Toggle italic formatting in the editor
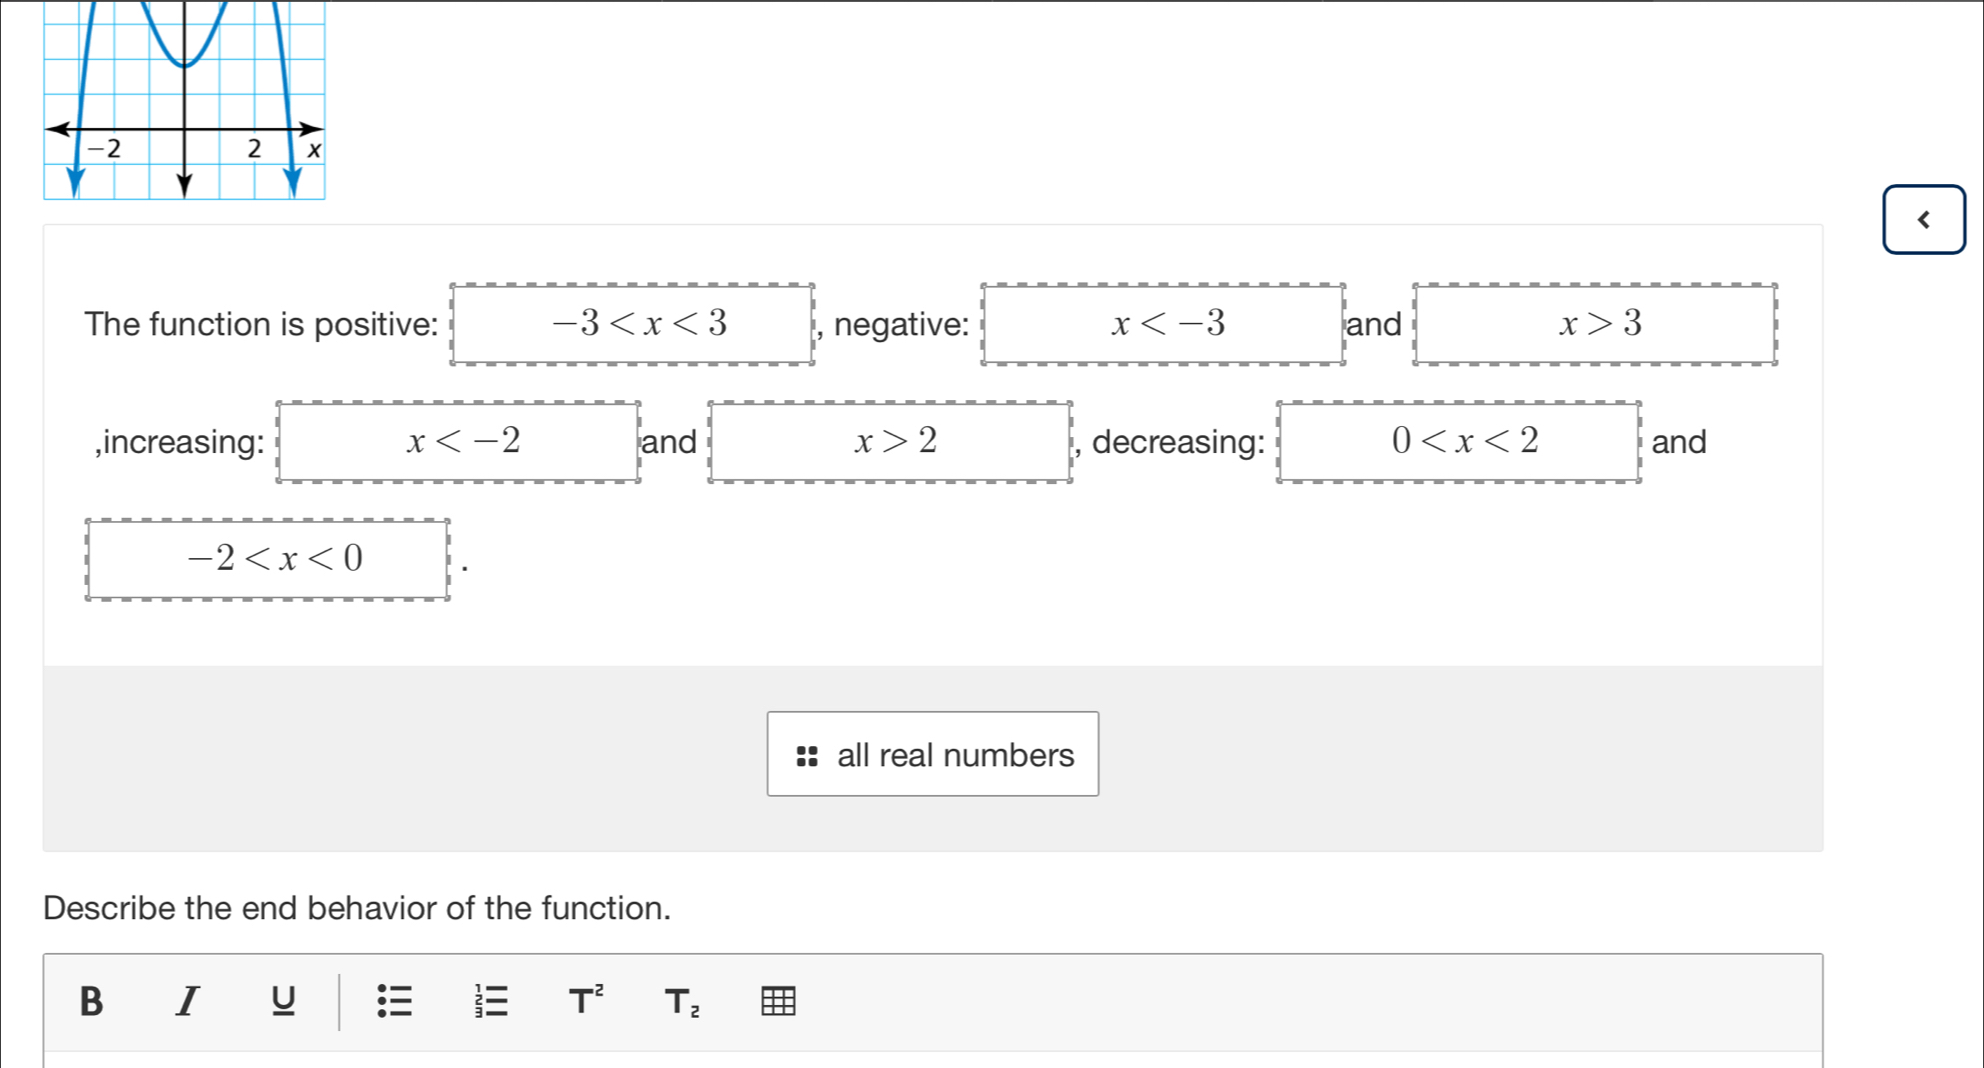1984x1068 pixels. click(187, 1001)
